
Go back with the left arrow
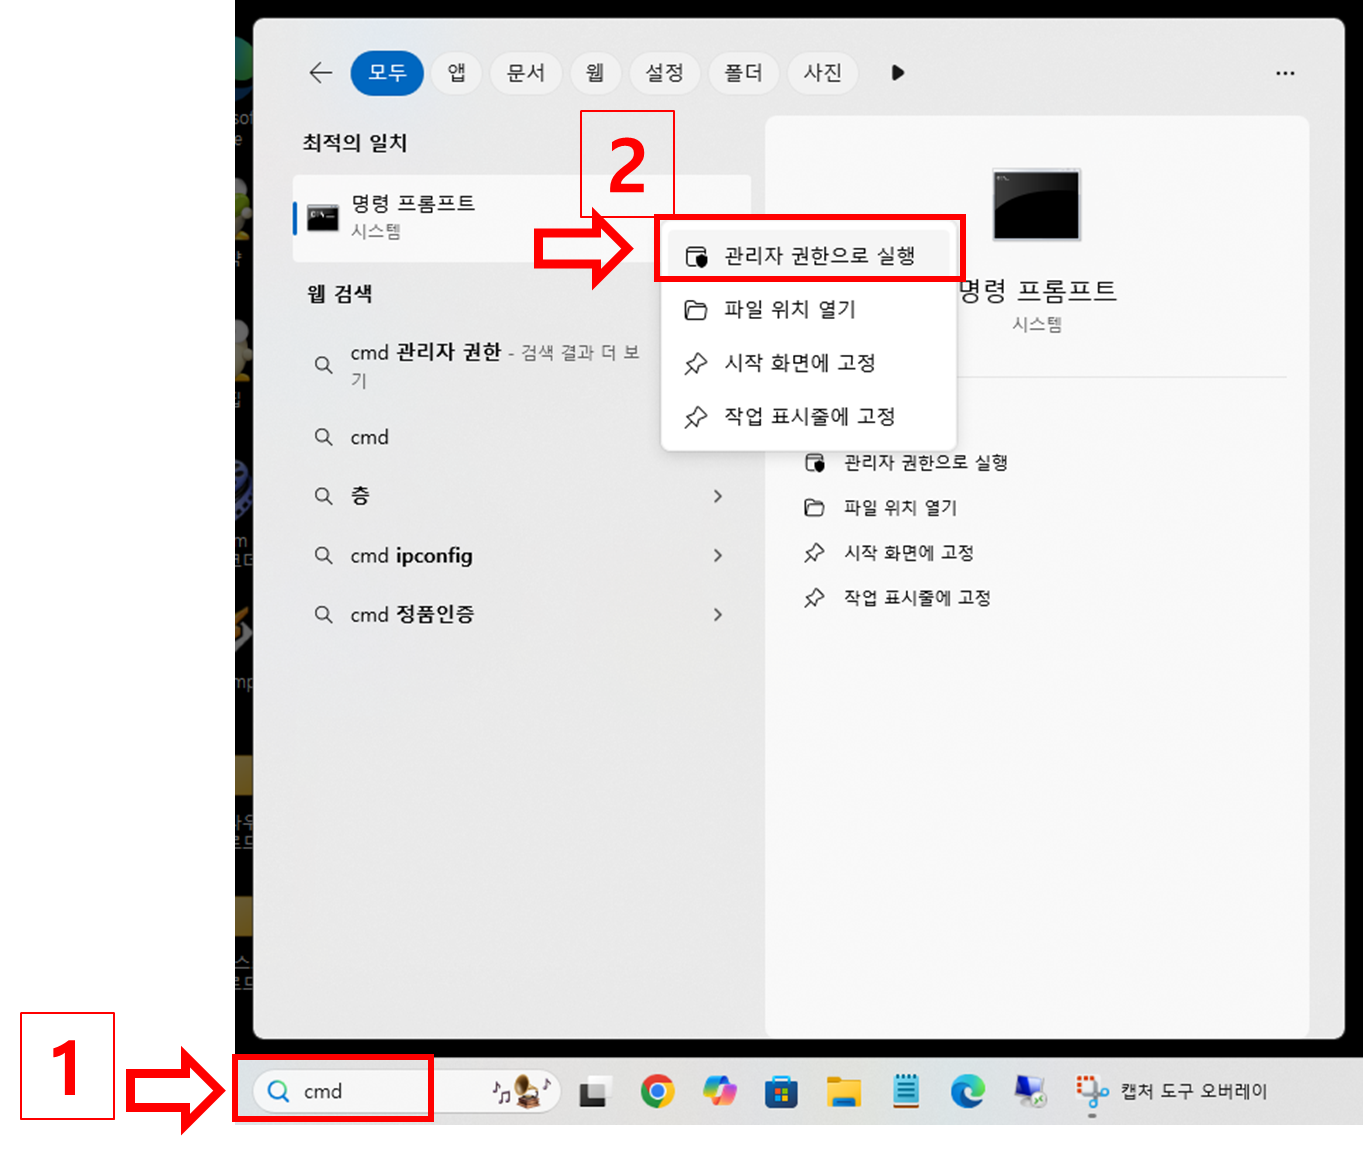coord(321,73)
